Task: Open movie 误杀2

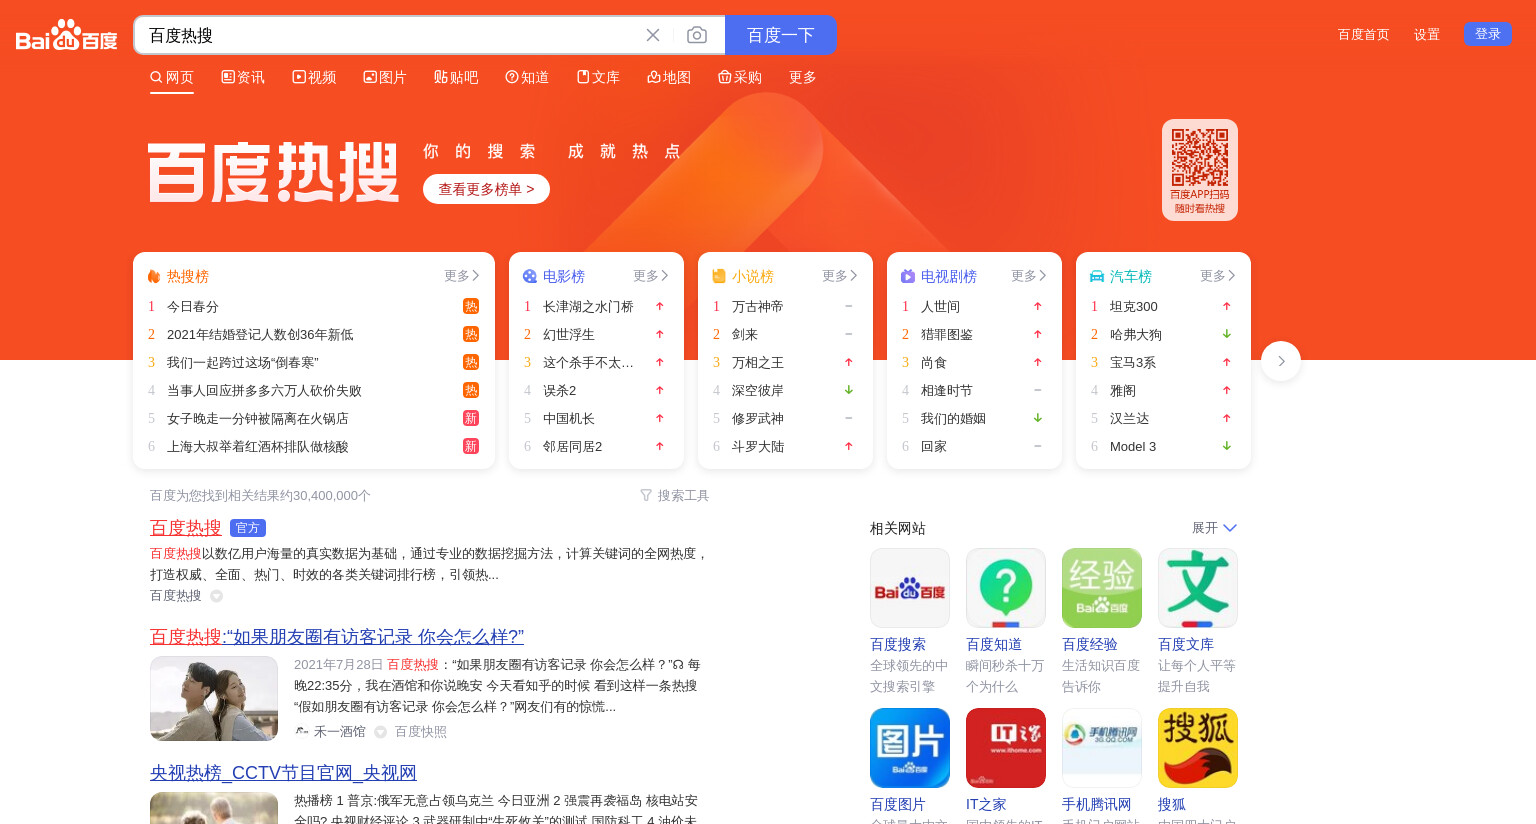Action: (560, 390)
